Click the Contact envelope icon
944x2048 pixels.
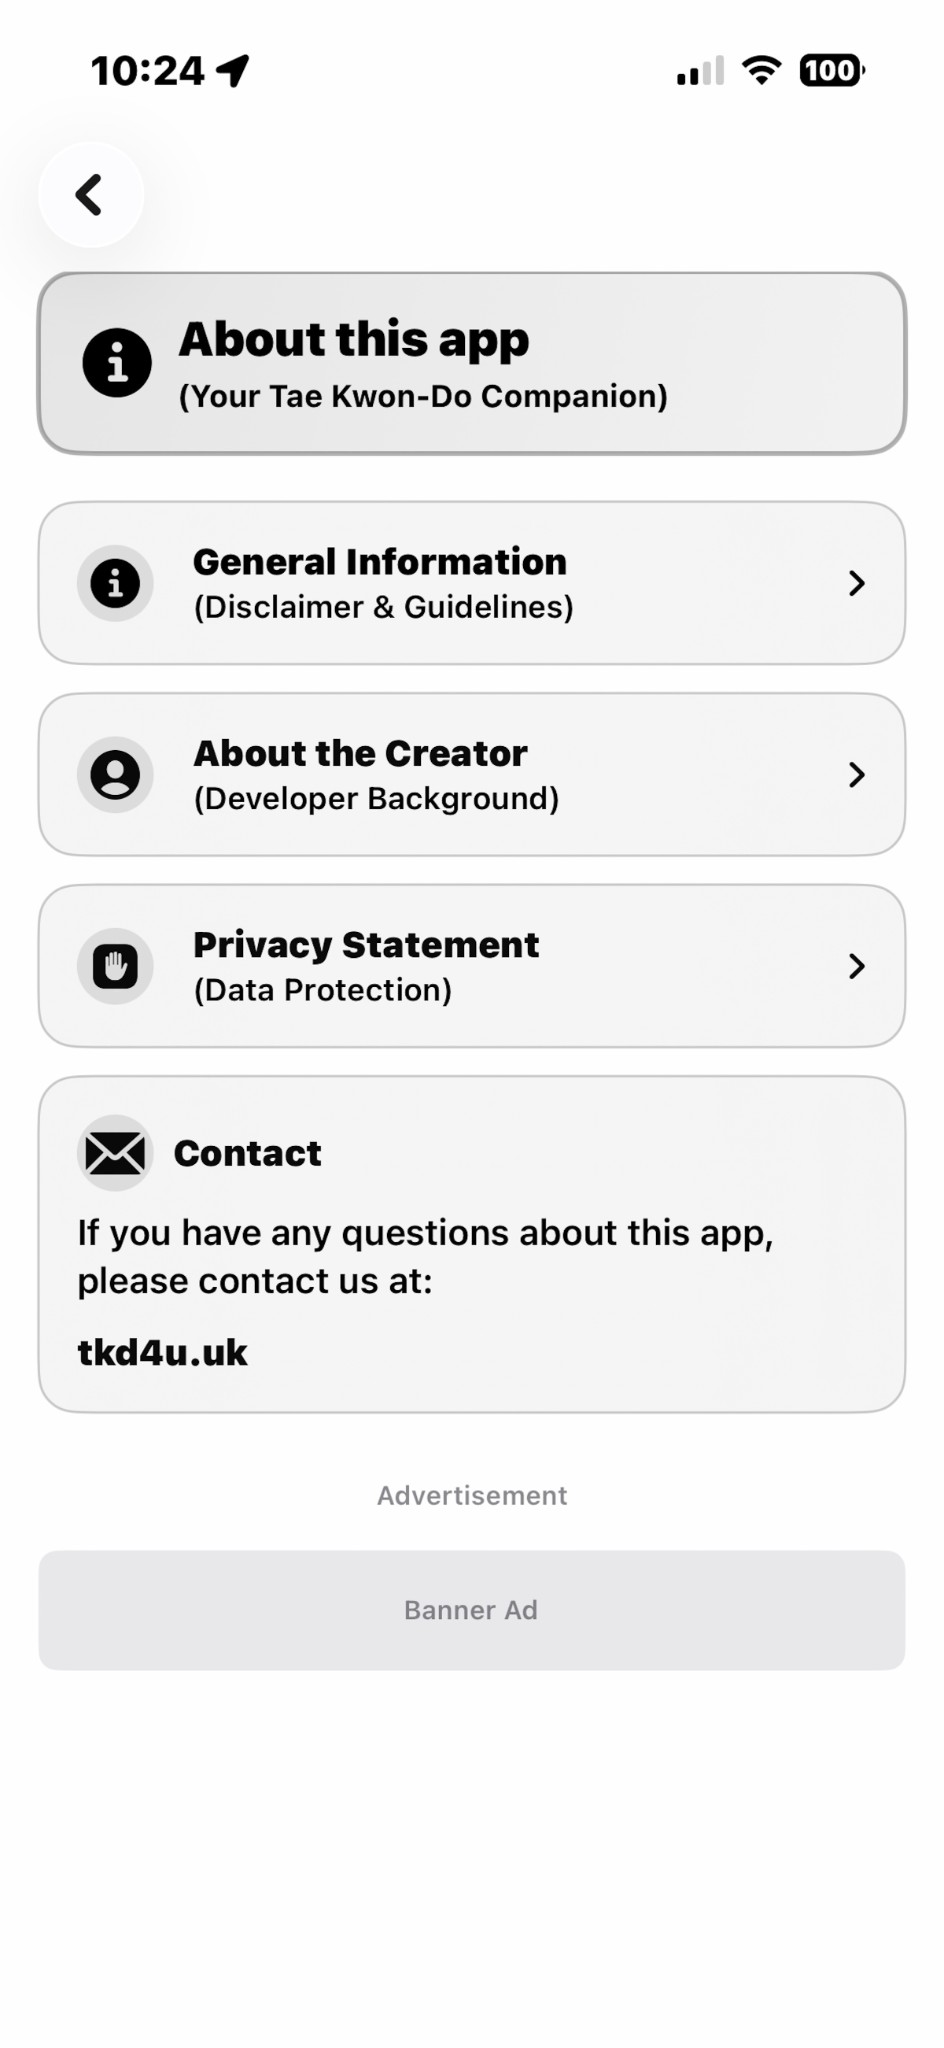coord(115,1153)
